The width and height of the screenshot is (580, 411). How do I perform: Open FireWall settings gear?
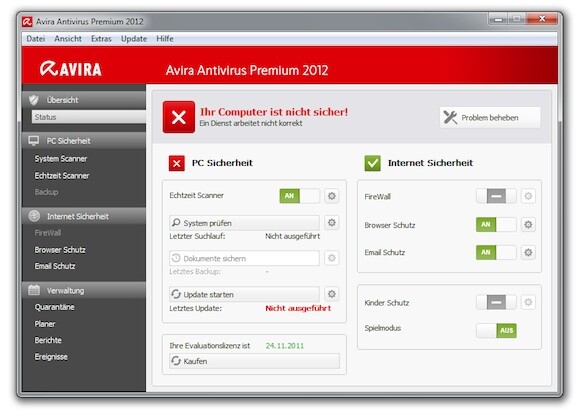528,196
